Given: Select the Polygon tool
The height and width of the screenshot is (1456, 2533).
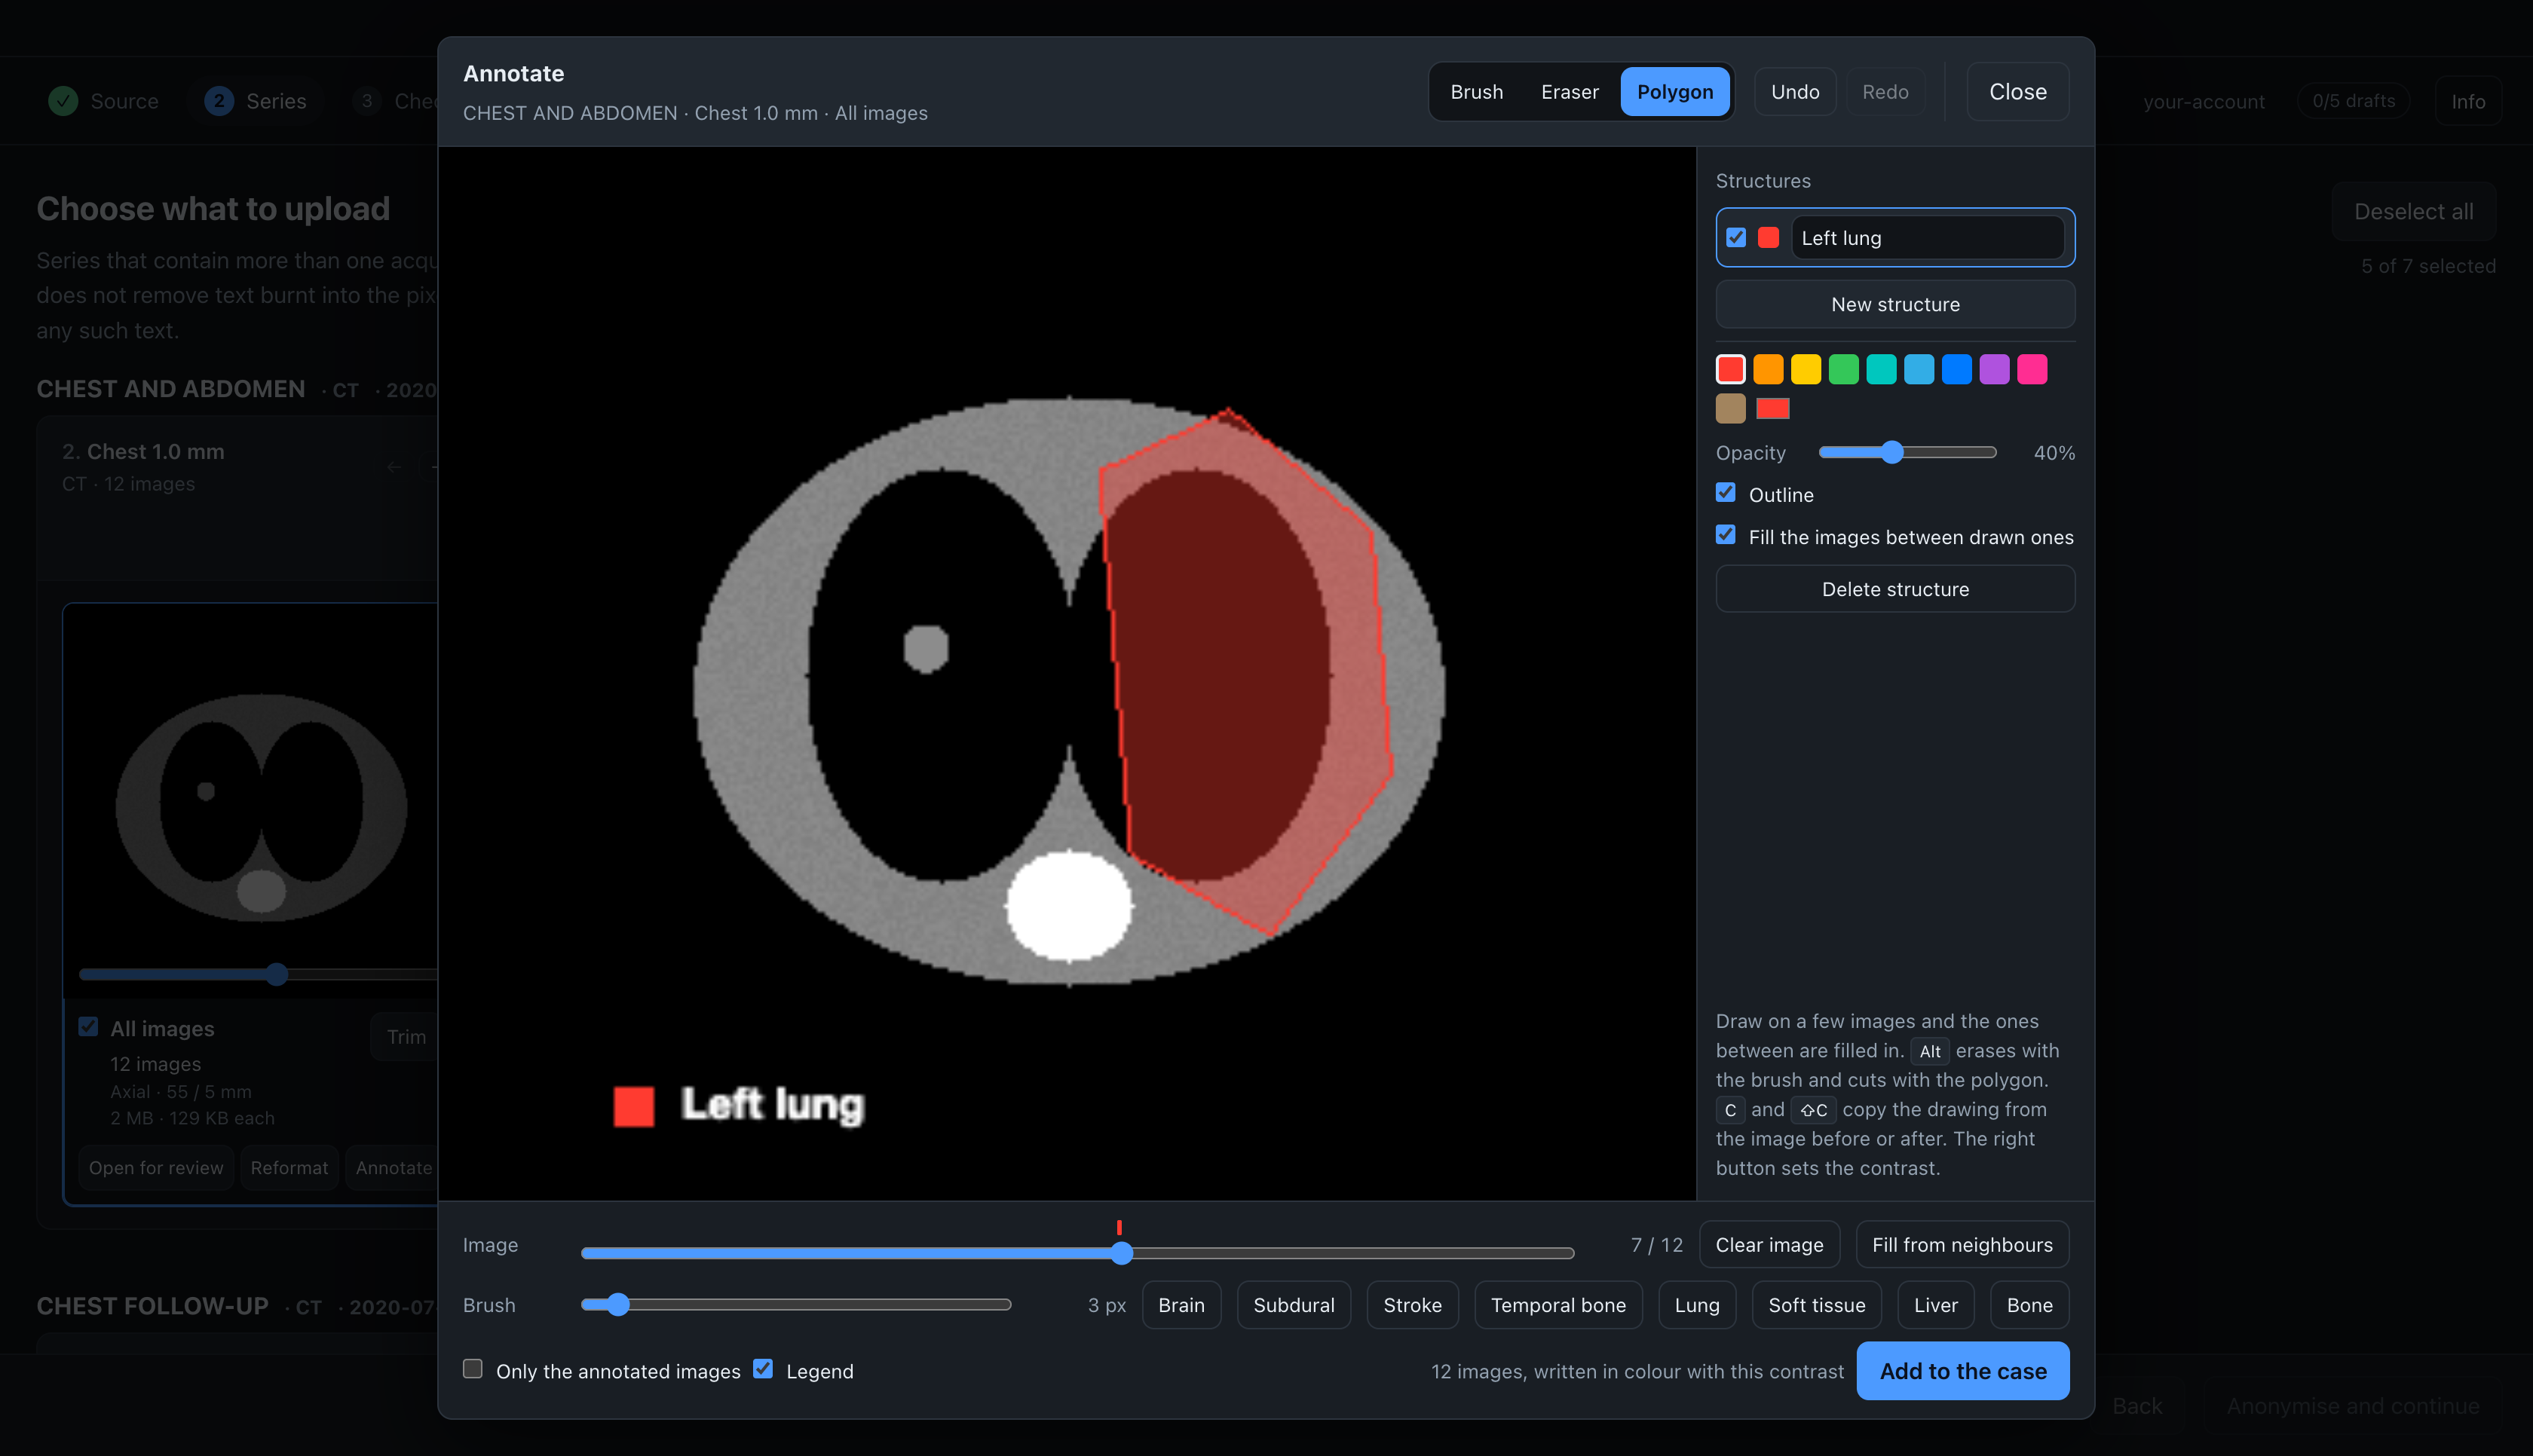Looking at the screenshot, I should (1675, 92).
